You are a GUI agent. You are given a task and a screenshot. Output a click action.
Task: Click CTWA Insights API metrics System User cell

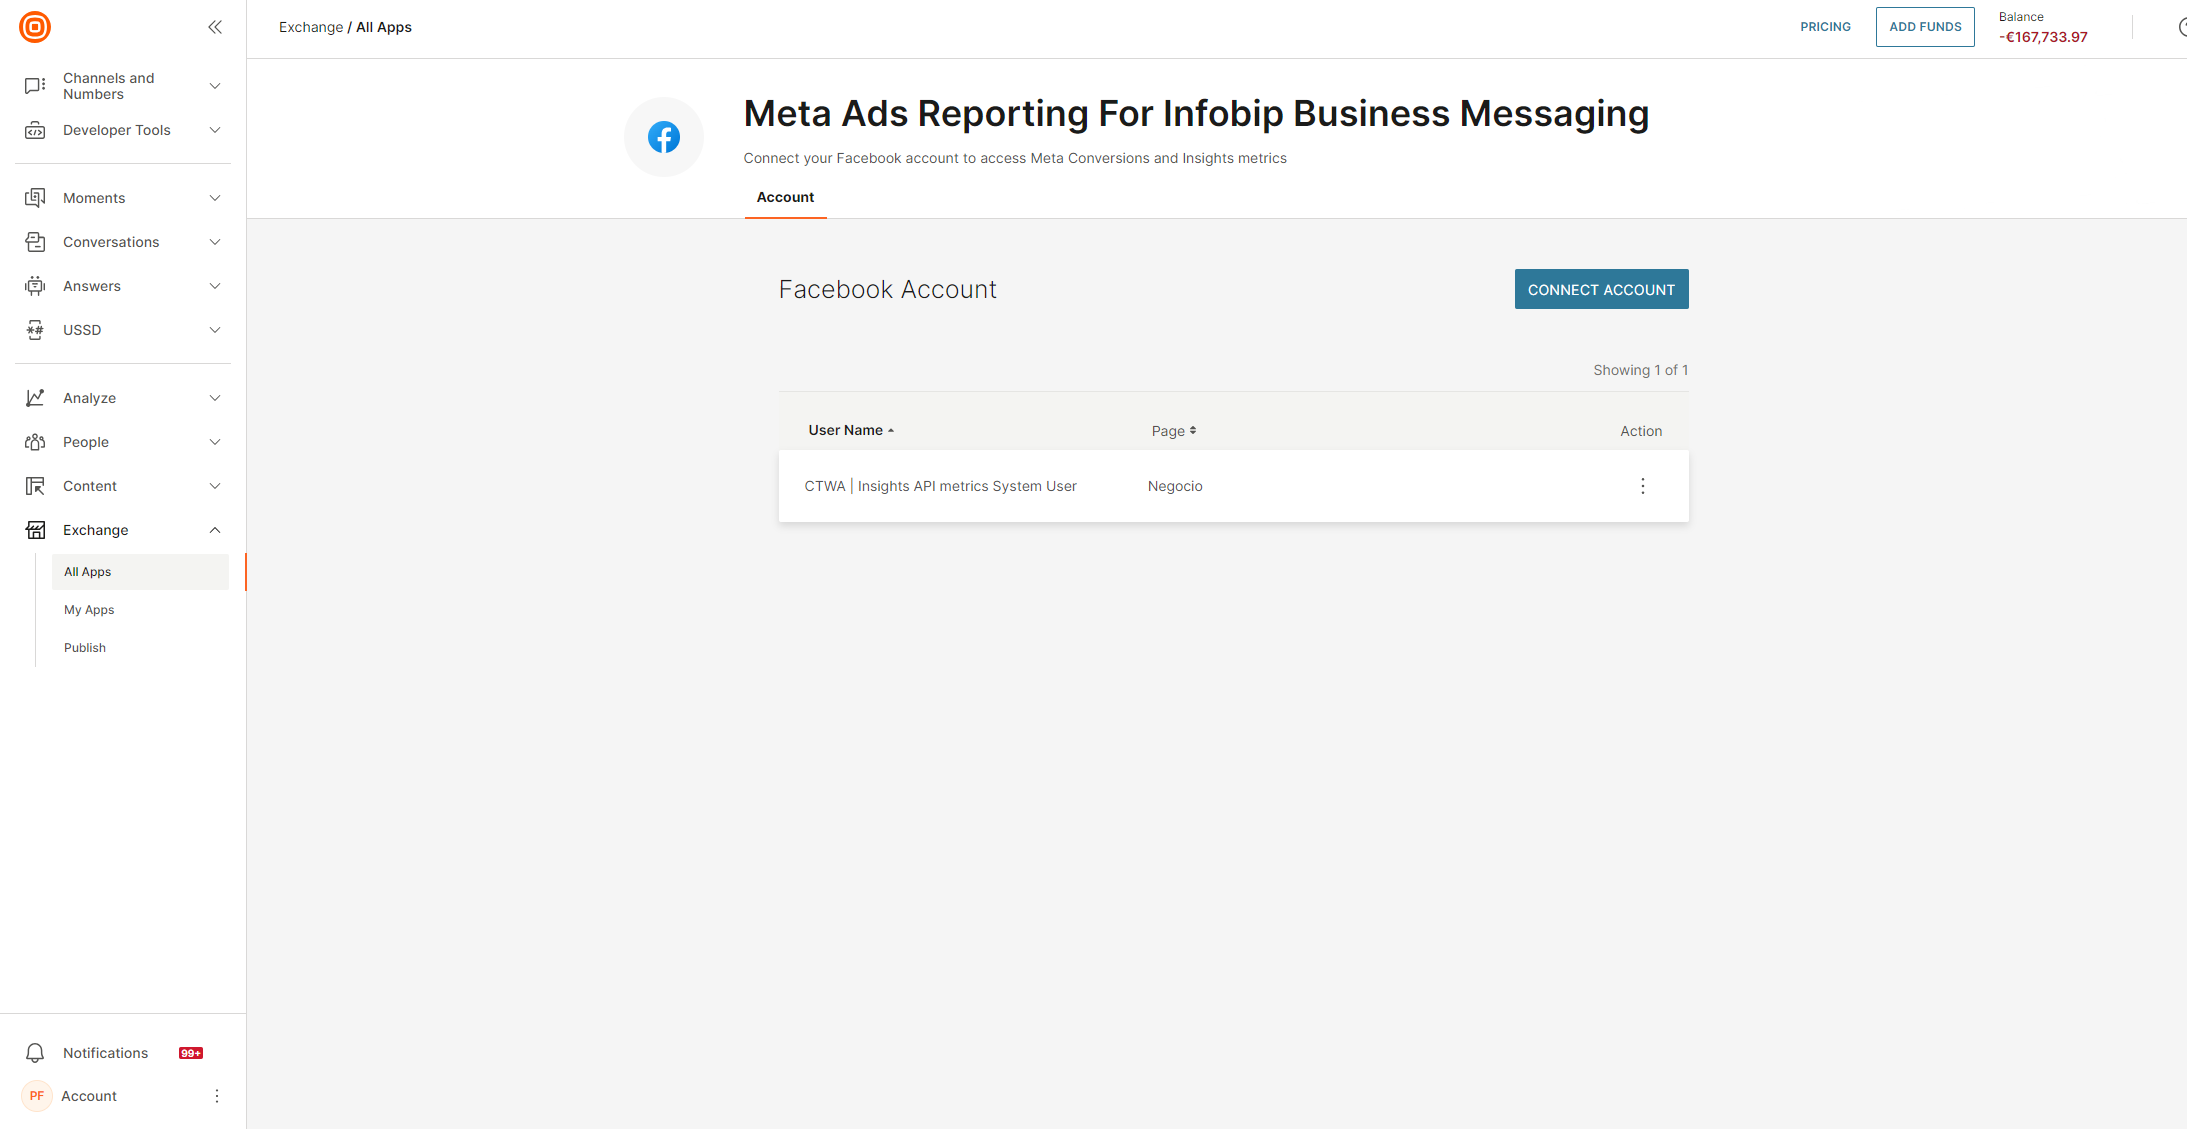coord(940,486)
